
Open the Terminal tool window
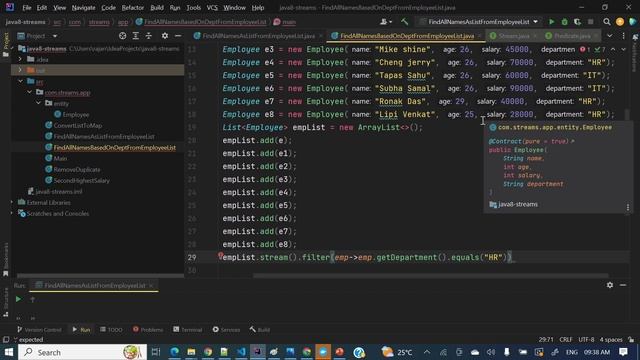pyautogui.click(x=187, y=329)
